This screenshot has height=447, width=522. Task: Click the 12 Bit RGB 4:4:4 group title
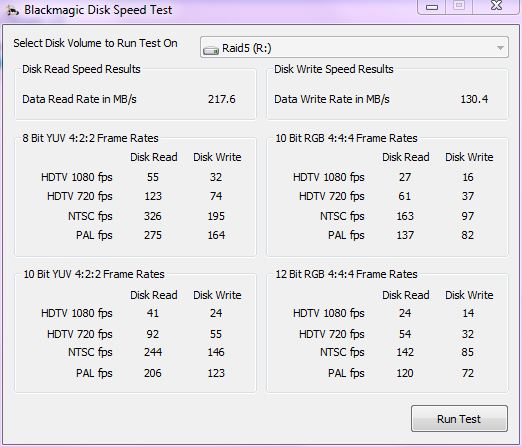click(346, 274)
